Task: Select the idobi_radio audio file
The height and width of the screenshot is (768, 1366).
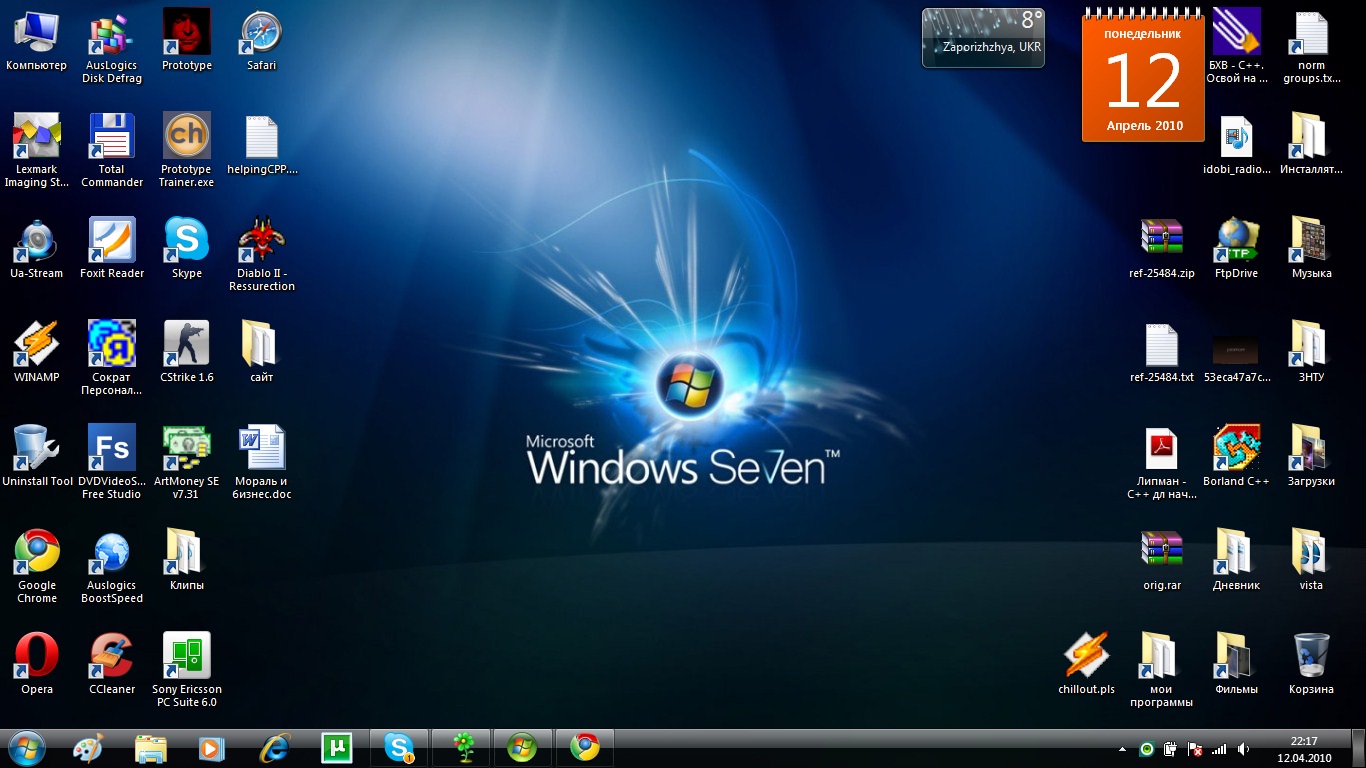Action: pyautogui.click(x=1237, y=144)
